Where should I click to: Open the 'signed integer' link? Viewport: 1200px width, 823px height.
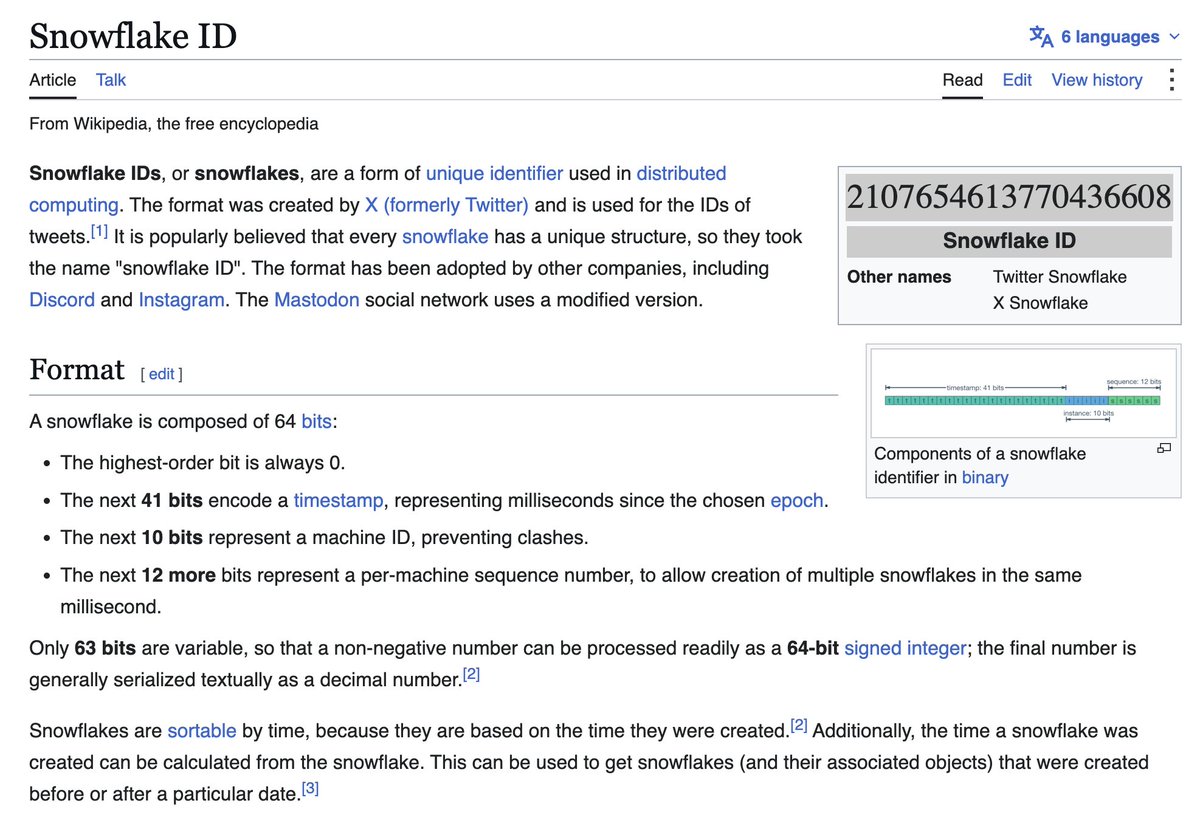905,648
